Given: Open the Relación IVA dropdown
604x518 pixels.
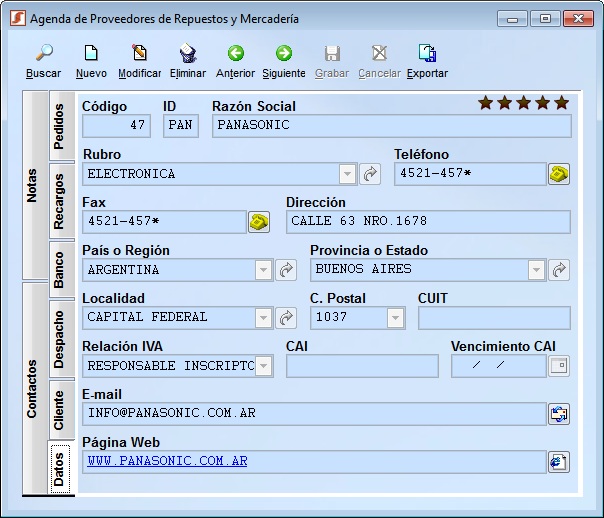Looking at the screenshot, I should point(264,366).
